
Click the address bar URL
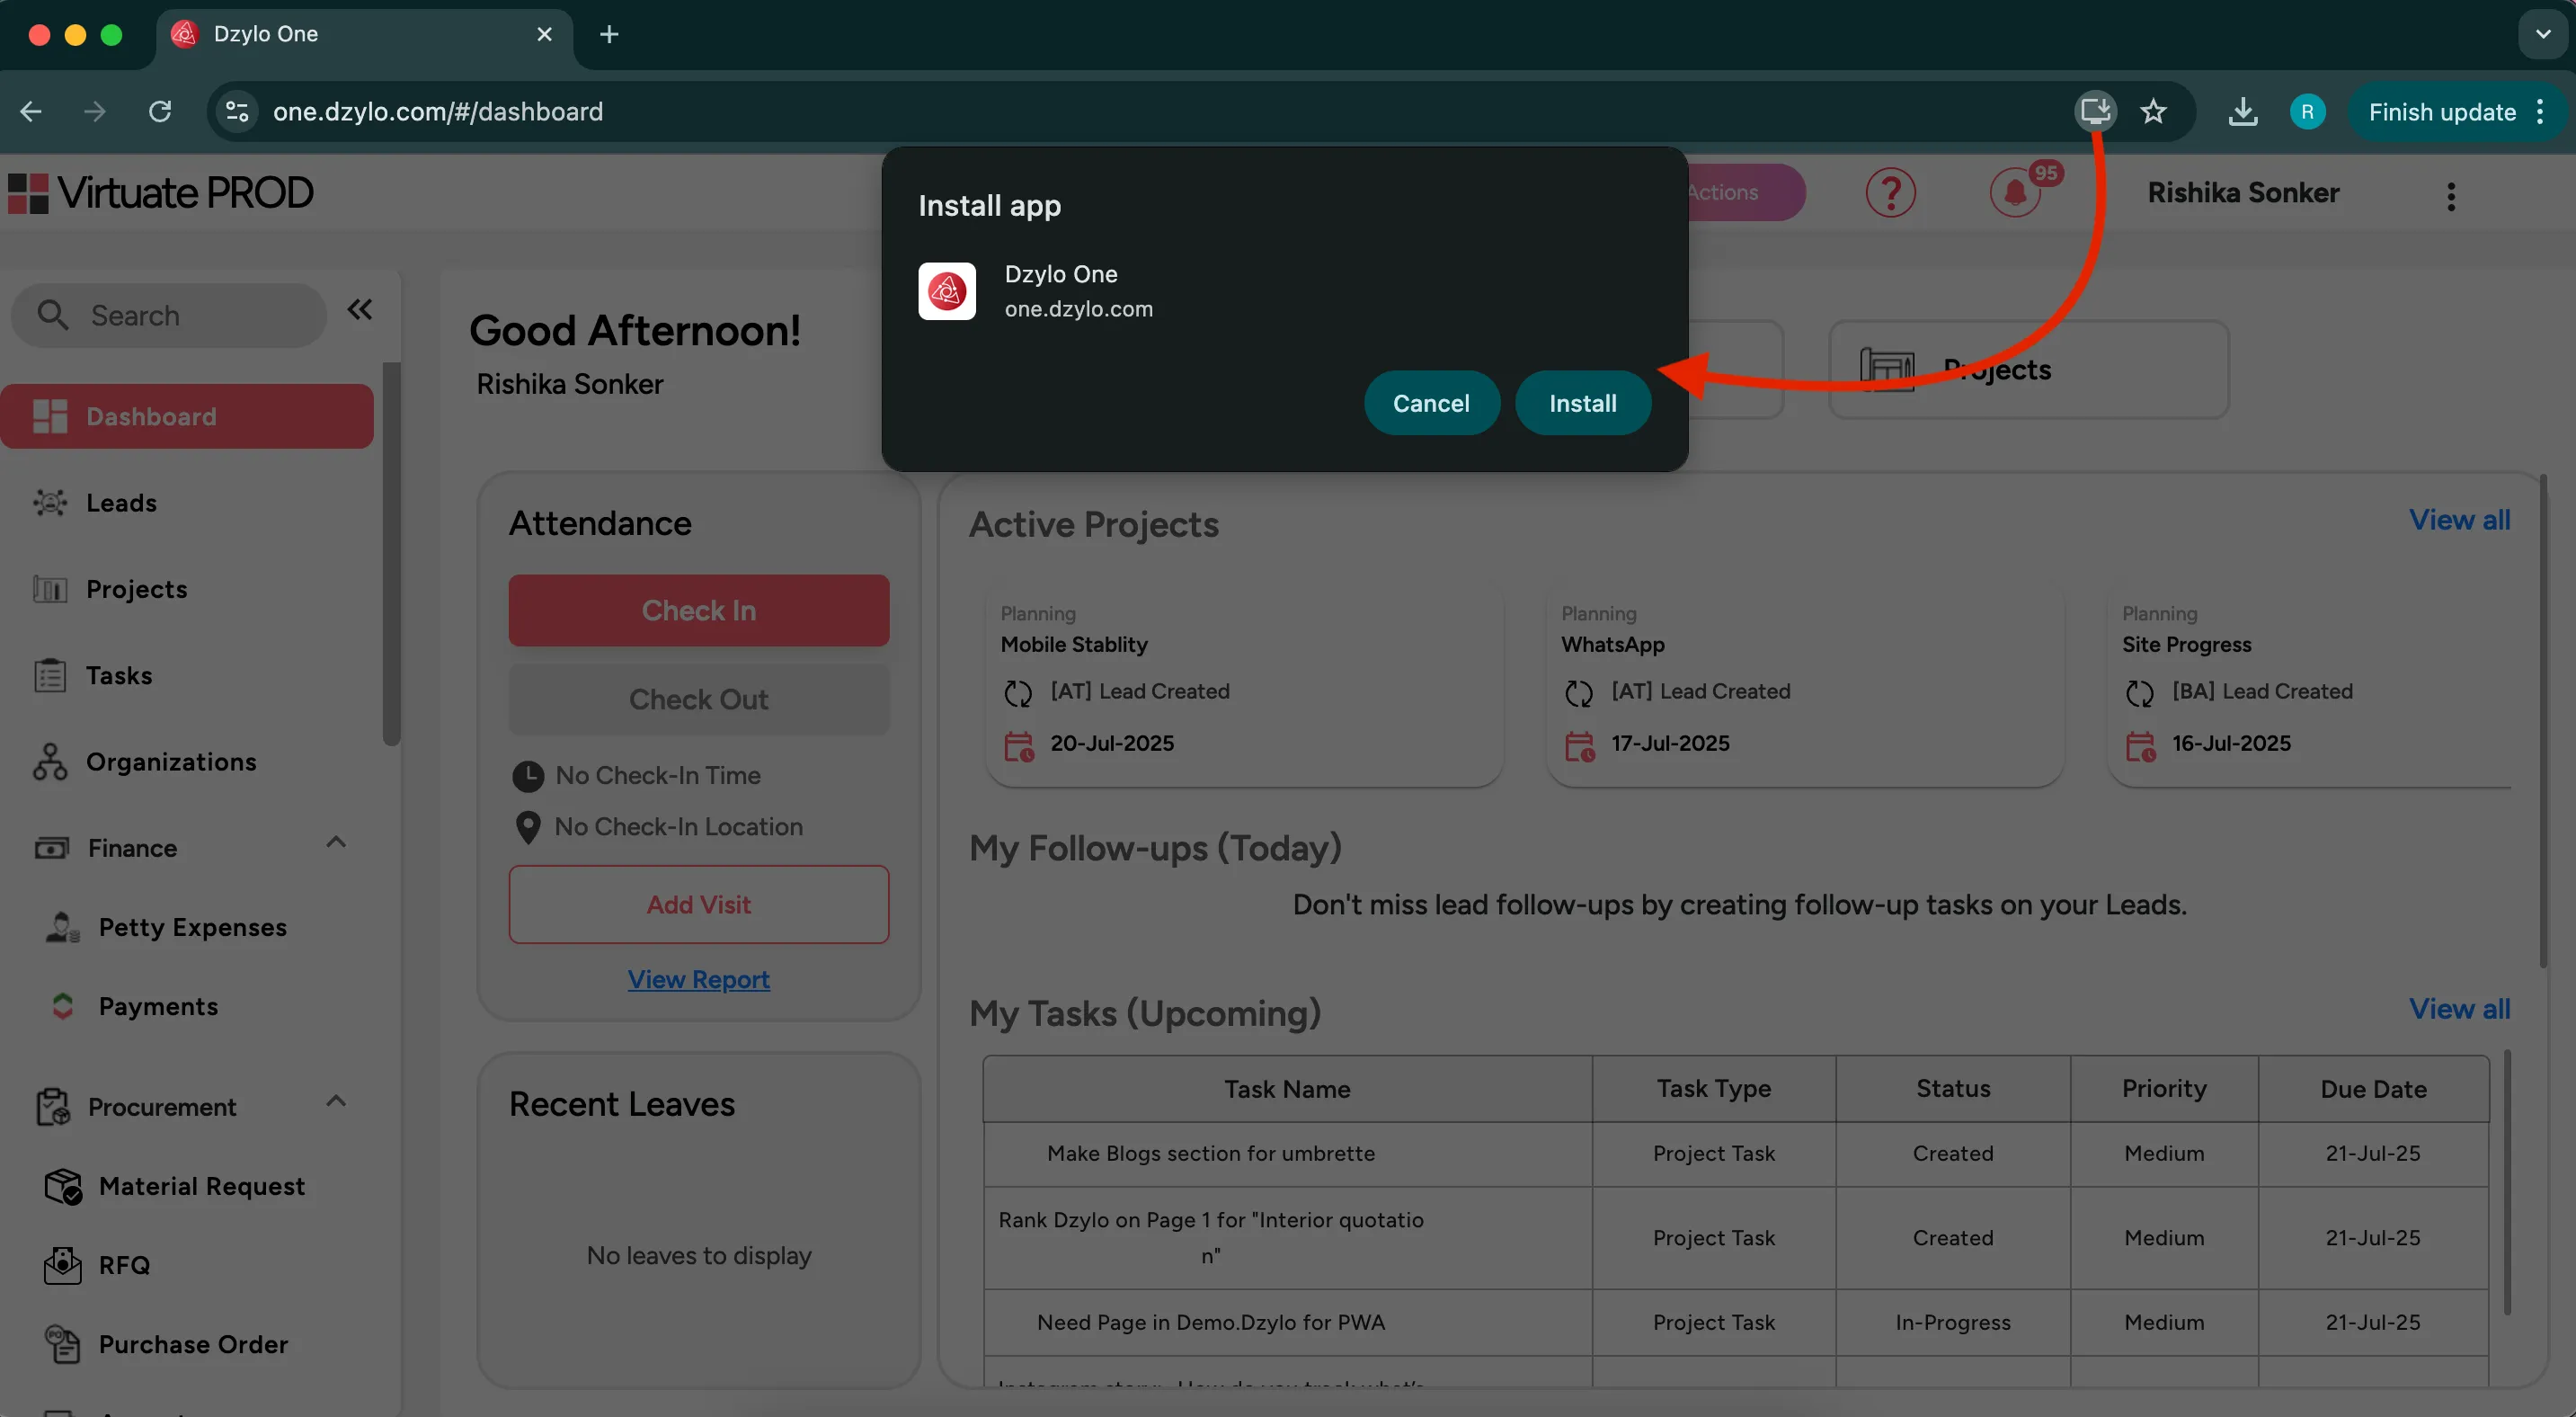coord(438,111)
